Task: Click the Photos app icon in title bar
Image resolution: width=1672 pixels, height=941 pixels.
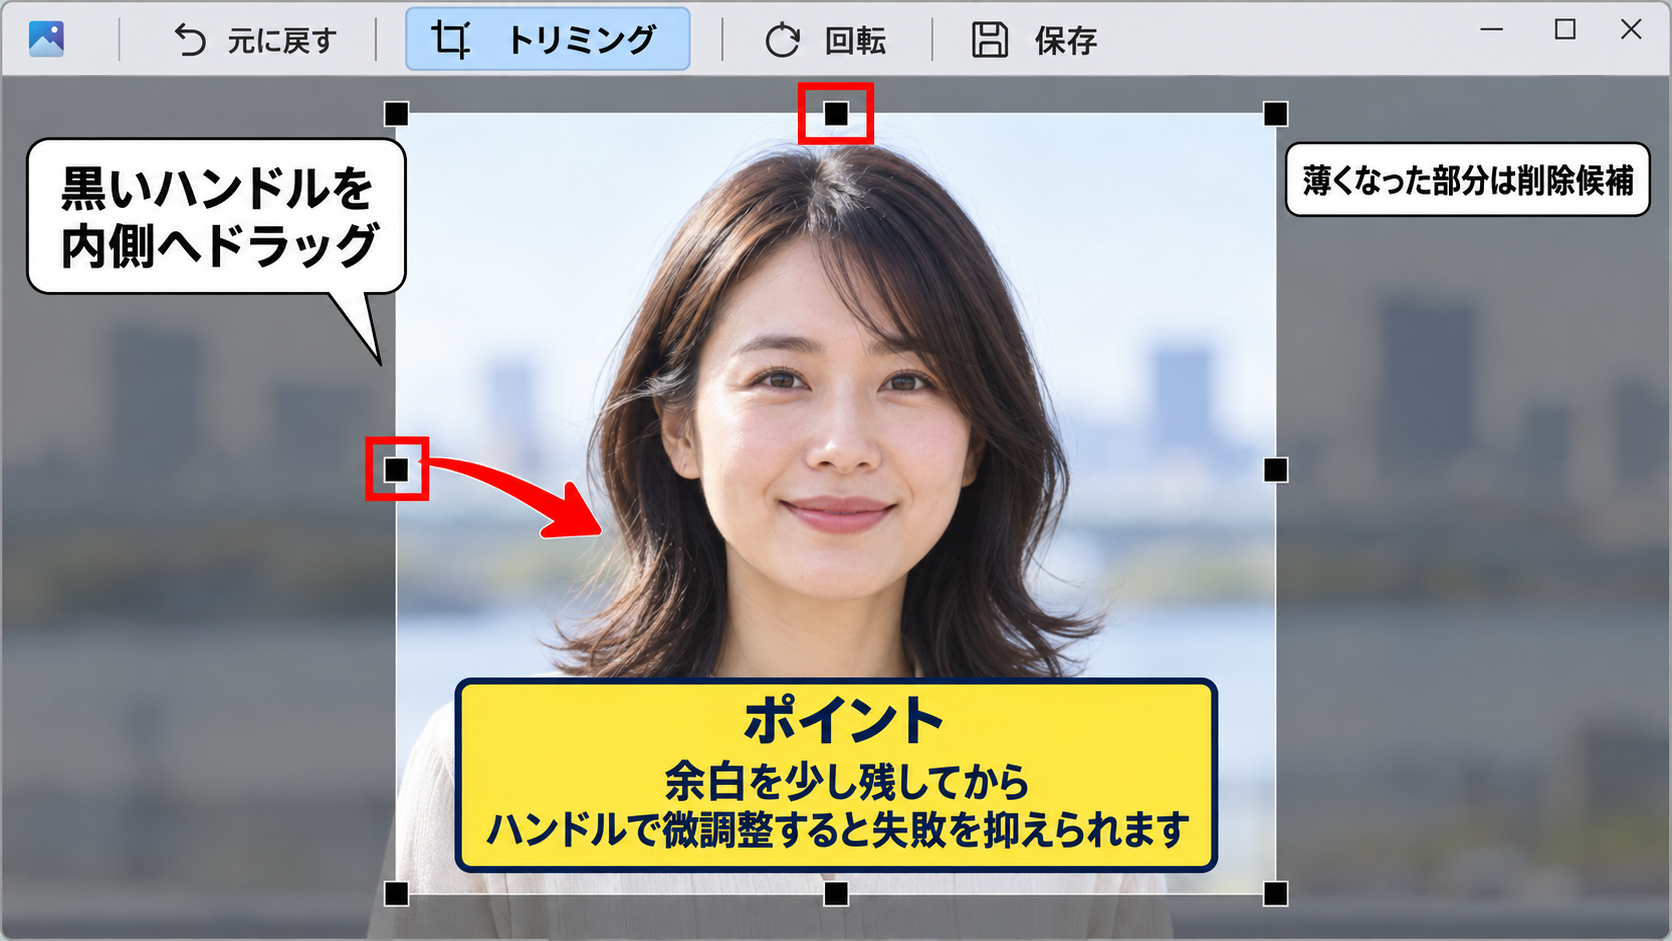Action: coord(46,39)
